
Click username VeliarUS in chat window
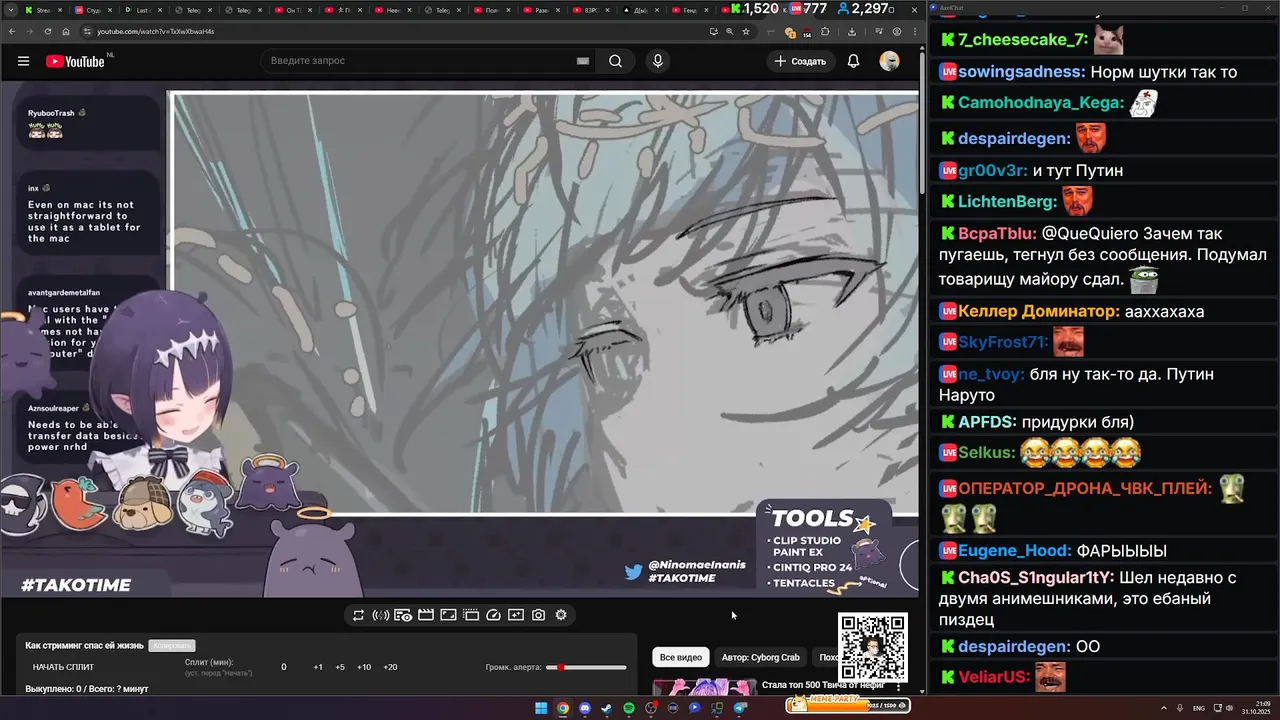[x=994, y=678]
